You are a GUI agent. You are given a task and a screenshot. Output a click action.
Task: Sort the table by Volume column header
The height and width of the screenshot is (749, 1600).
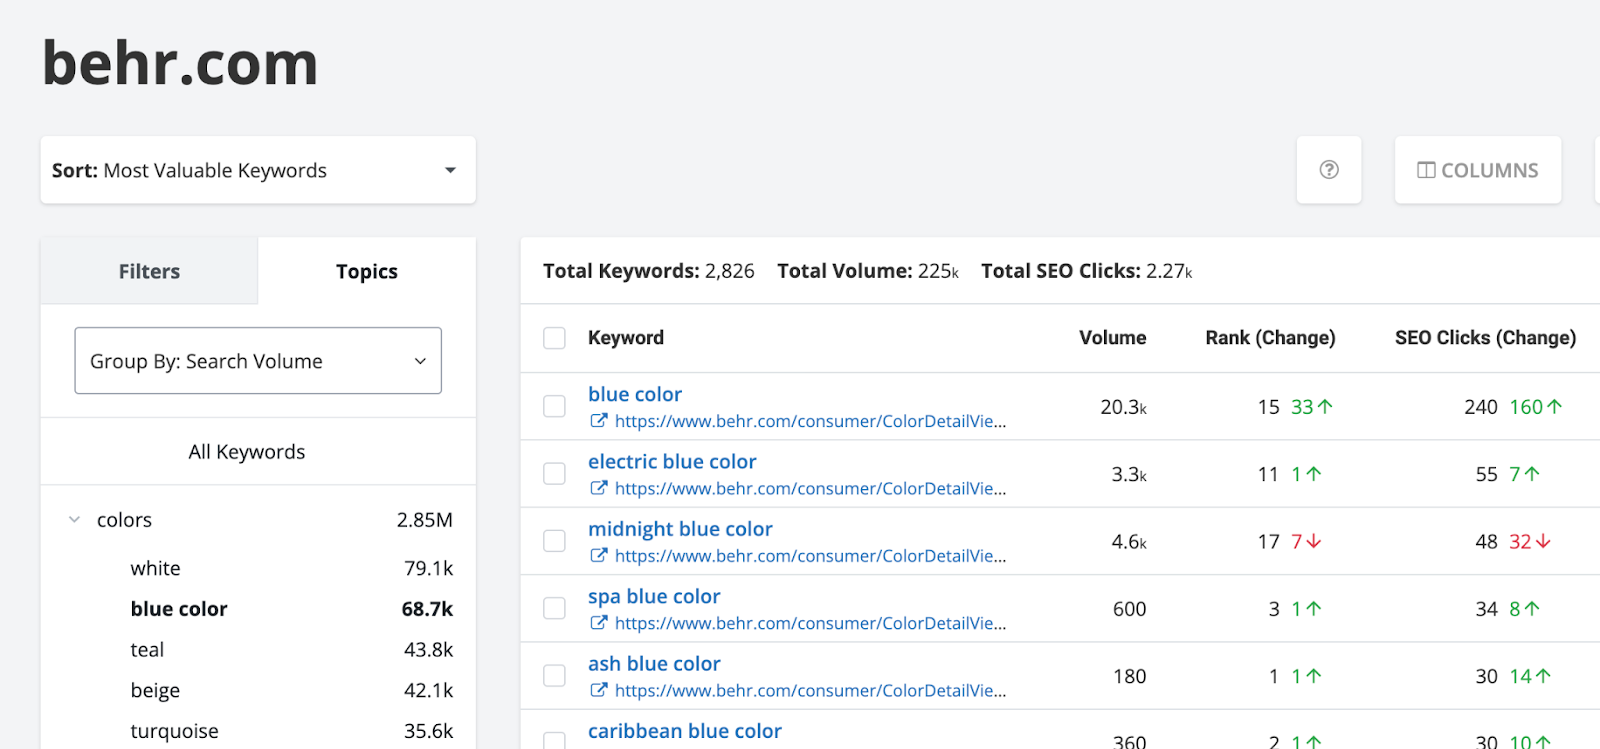click(x=1112, y=338)
